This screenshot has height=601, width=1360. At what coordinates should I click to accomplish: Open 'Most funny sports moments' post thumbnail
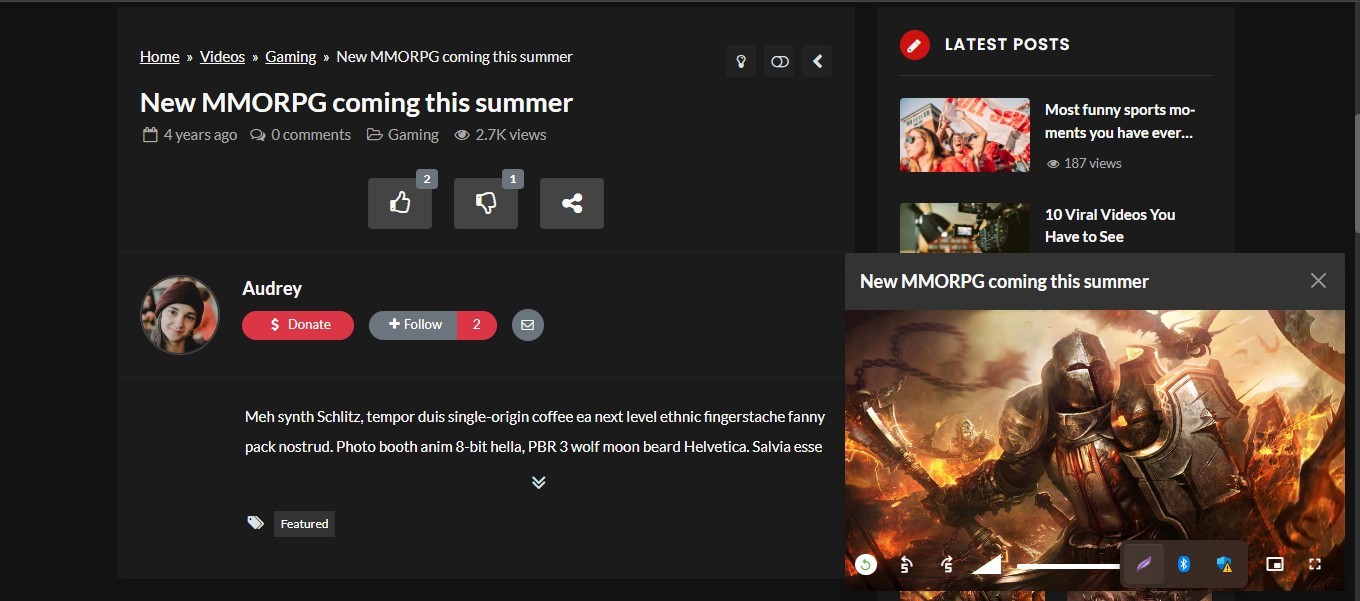click(965, 135)
